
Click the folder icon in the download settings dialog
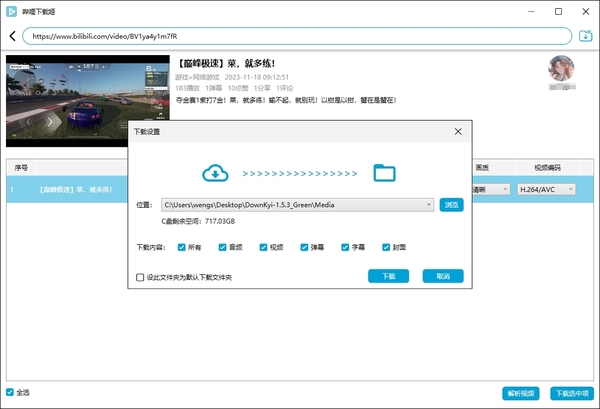385,172
